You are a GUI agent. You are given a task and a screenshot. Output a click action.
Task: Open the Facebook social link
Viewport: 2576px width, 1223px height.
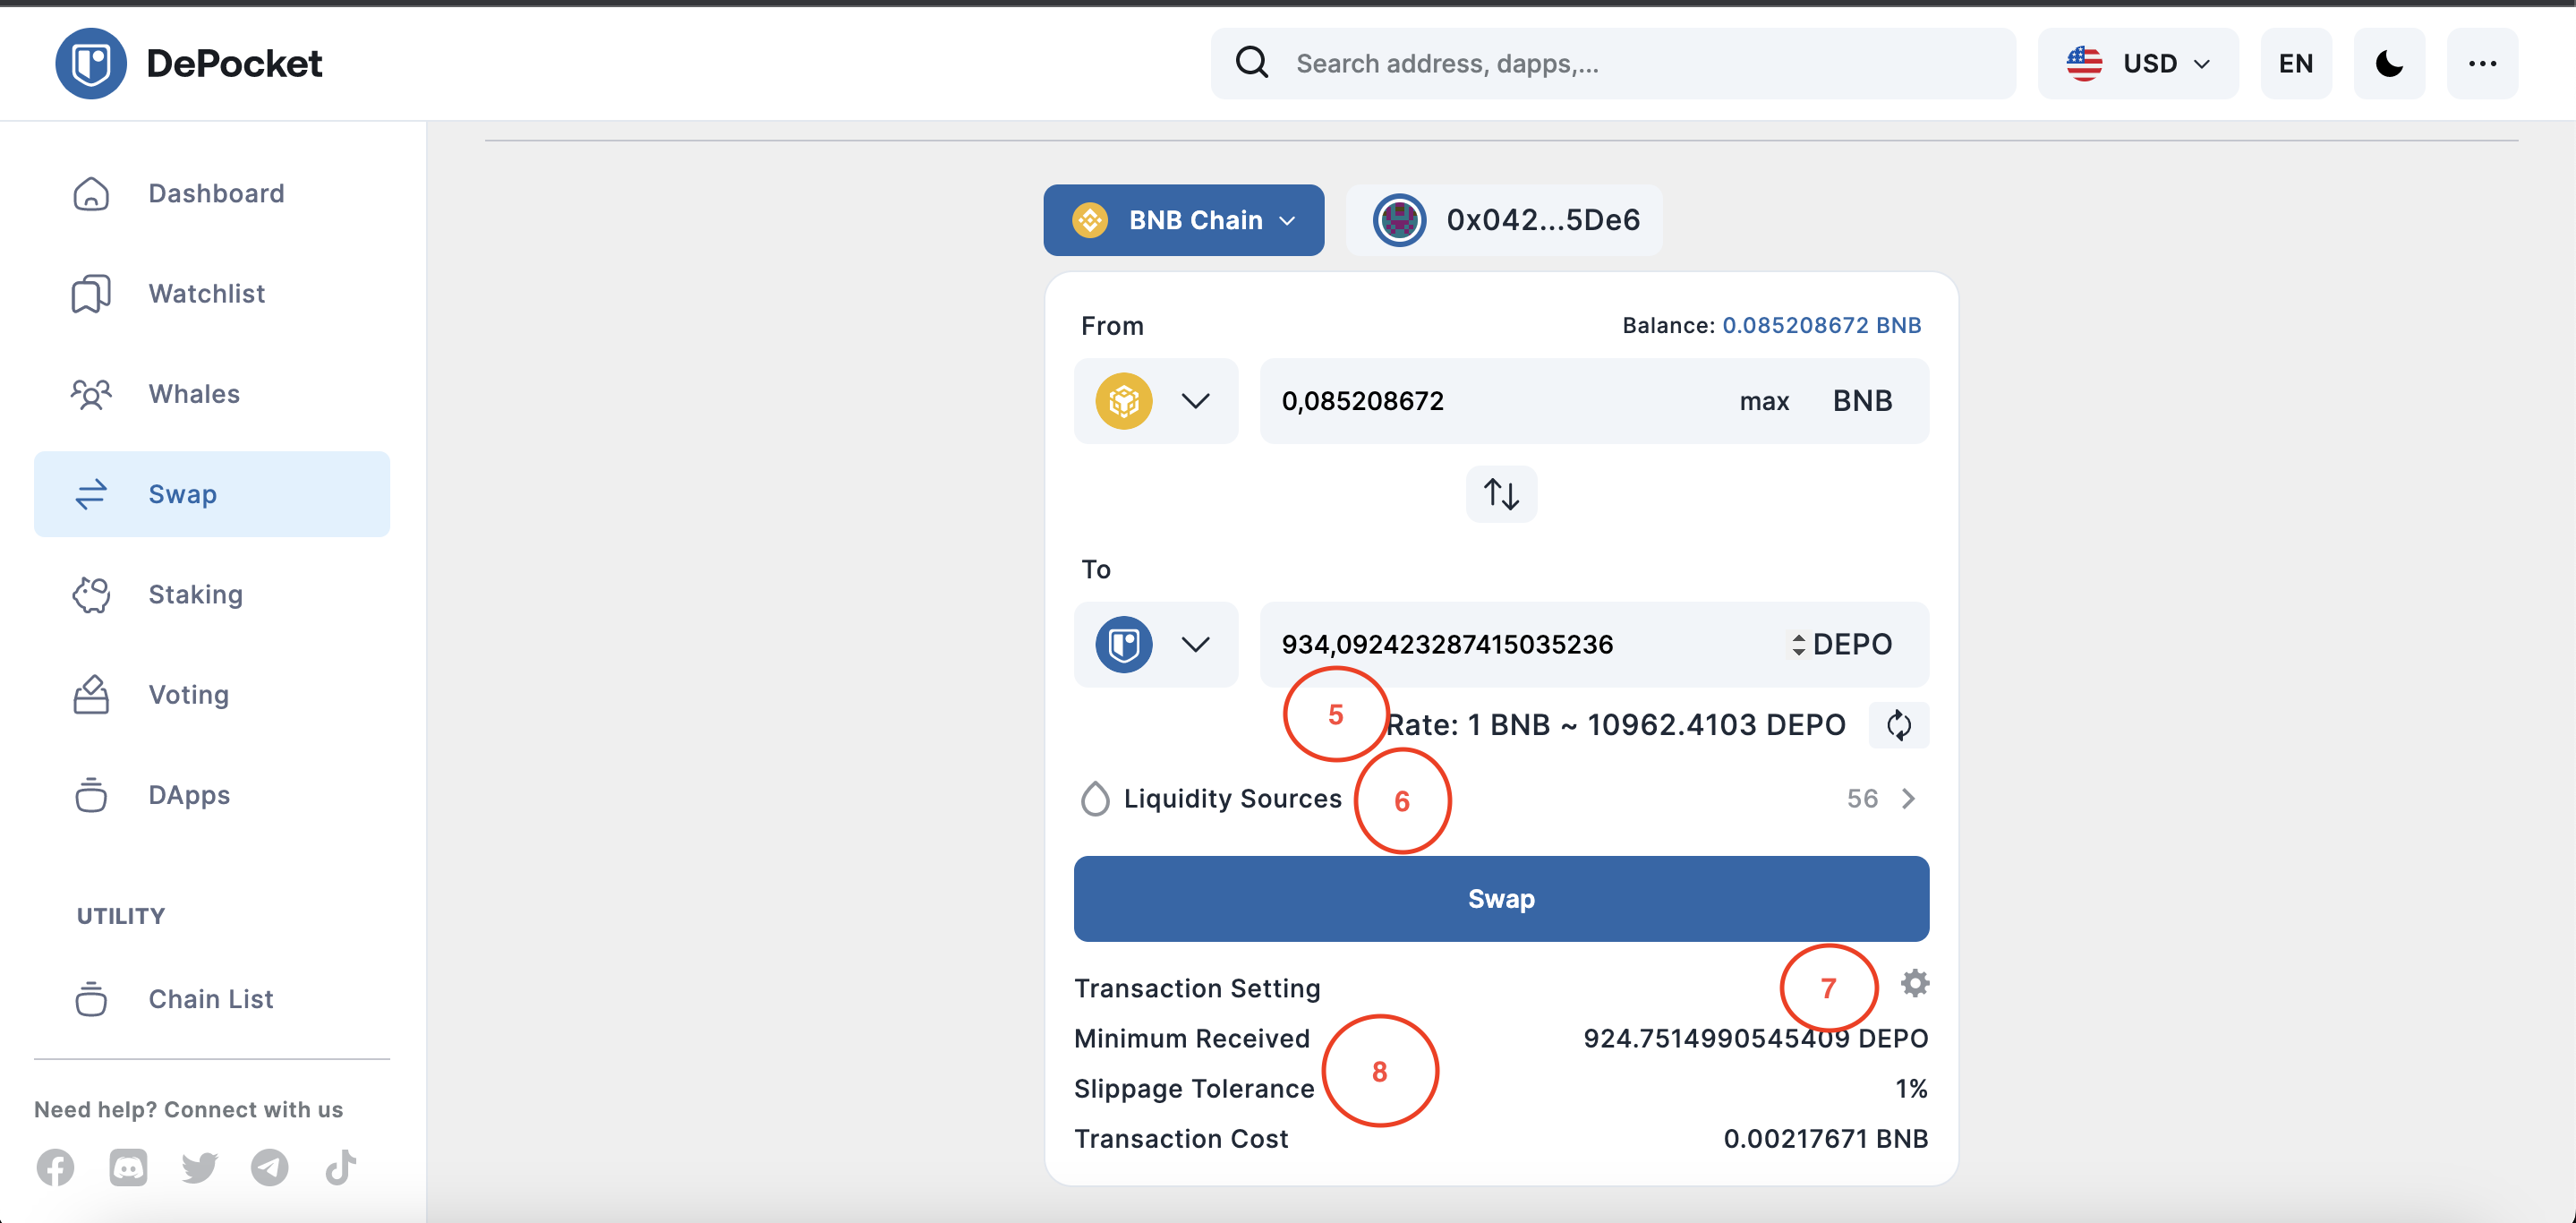tap(55, 1167)
